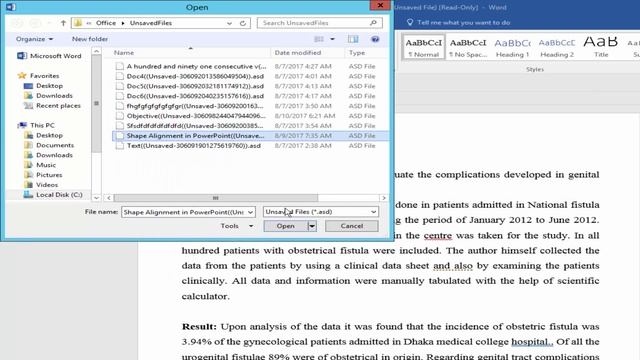
Task: Click navigation pane scroll up arrow
Action: click(x=96, y=51)
